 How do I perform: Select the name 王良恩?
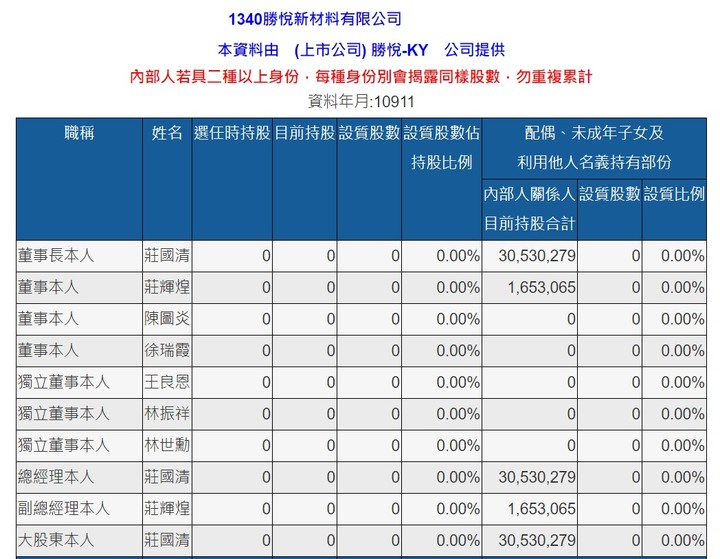[167, 382]
